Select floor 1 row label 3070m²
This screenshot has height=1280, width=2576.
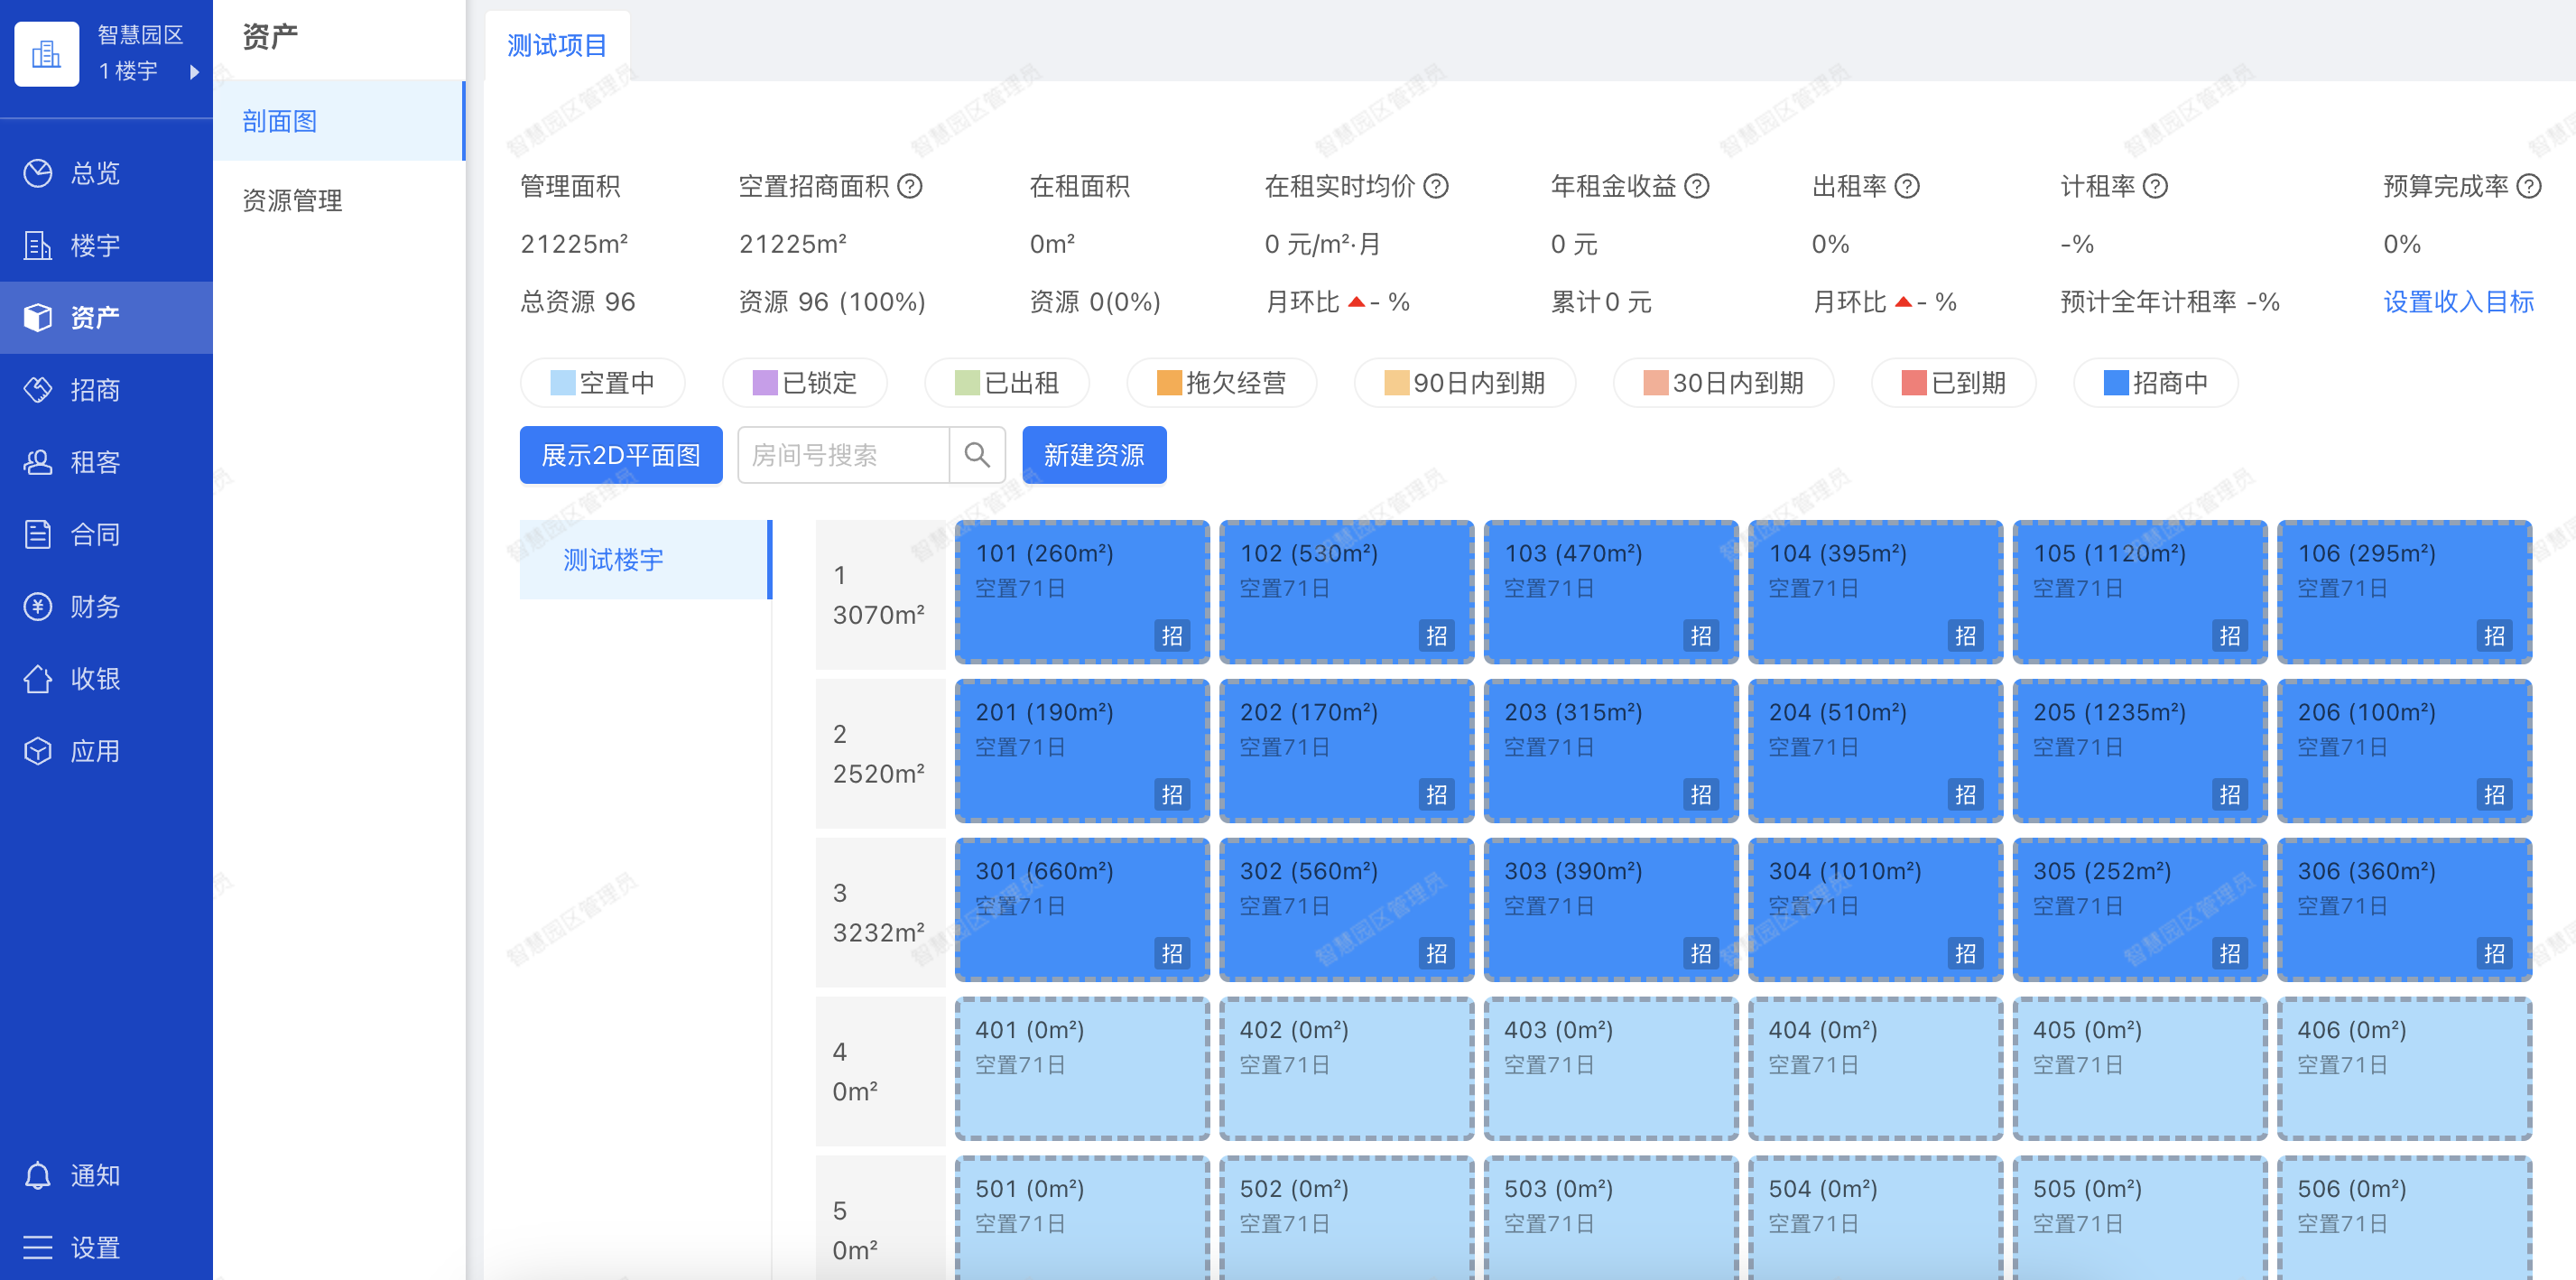click(x=880, y=595)
